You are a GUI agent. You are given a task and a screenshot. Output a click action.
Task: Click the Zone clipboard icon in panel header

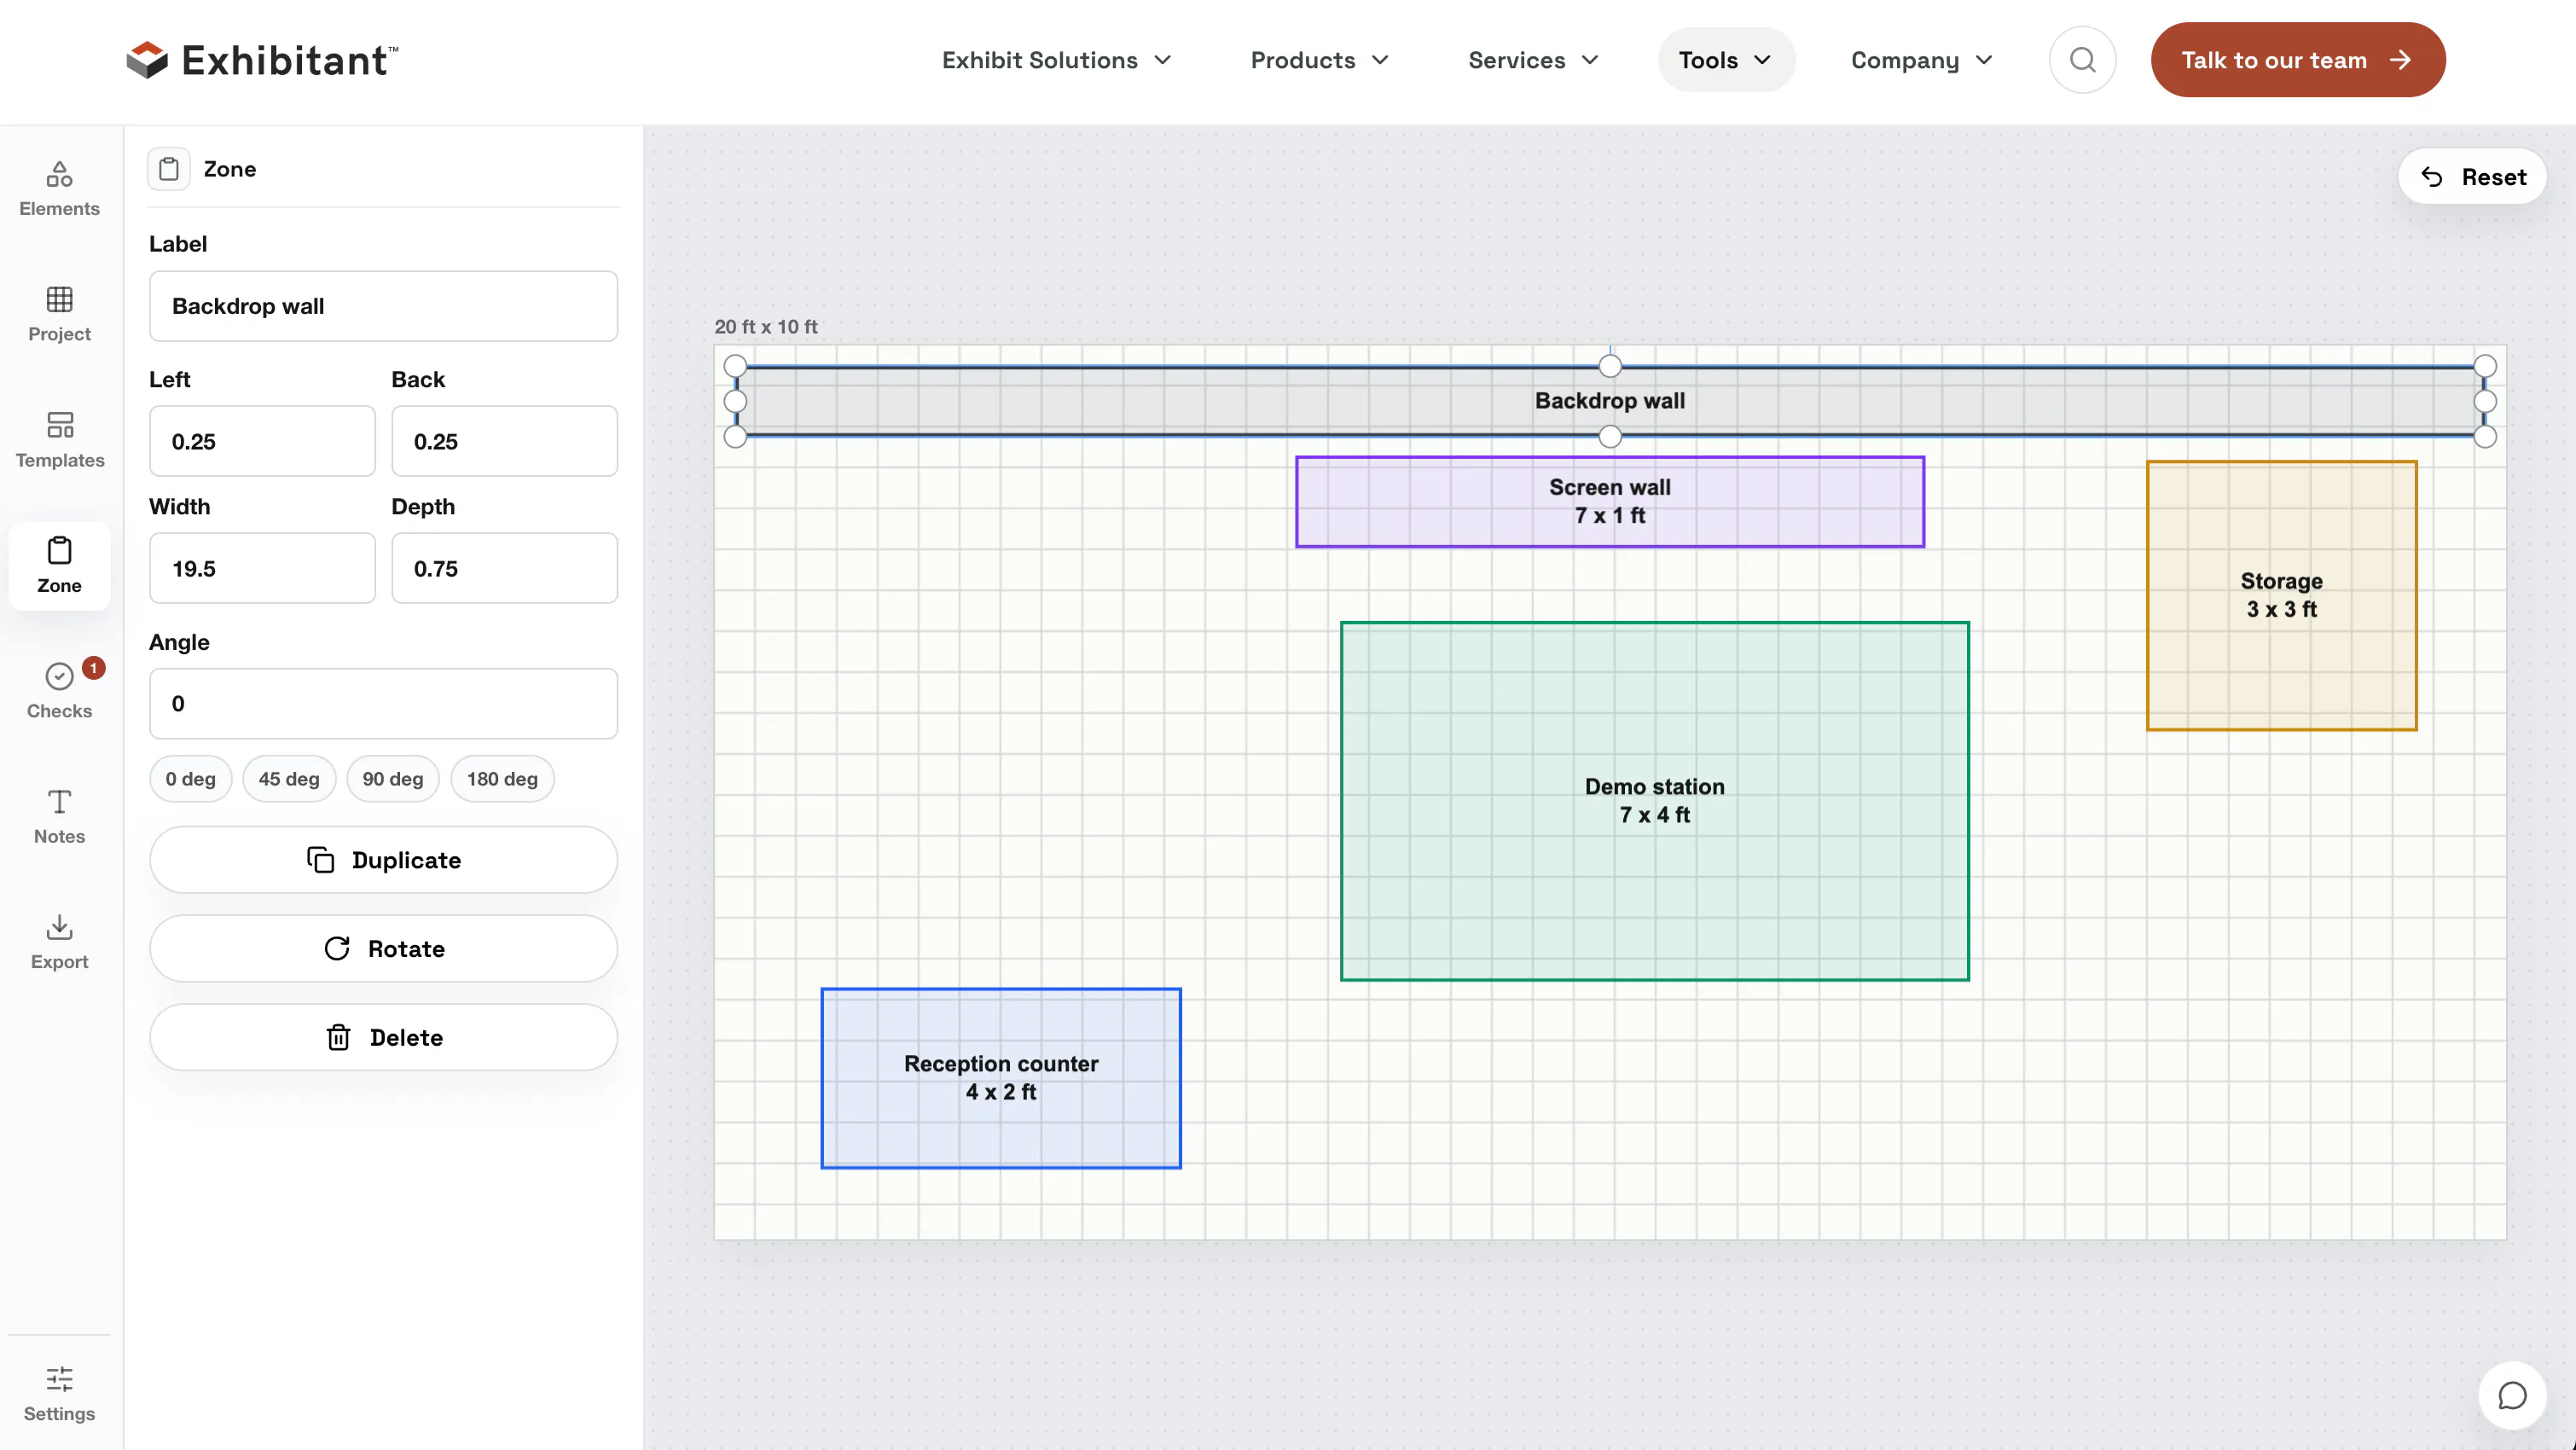click(x=168, y=169)
